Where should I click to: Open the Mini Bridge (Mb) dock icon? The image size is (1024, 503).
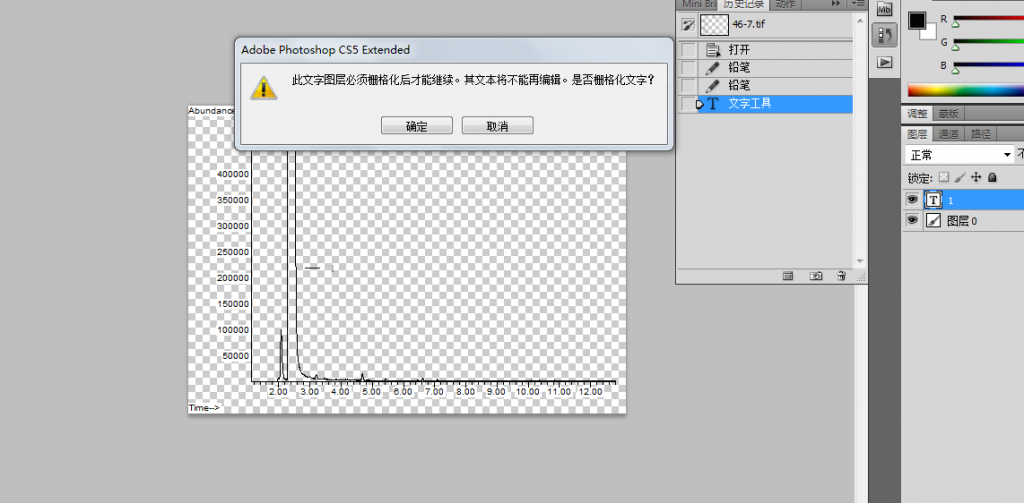[884, 9]
